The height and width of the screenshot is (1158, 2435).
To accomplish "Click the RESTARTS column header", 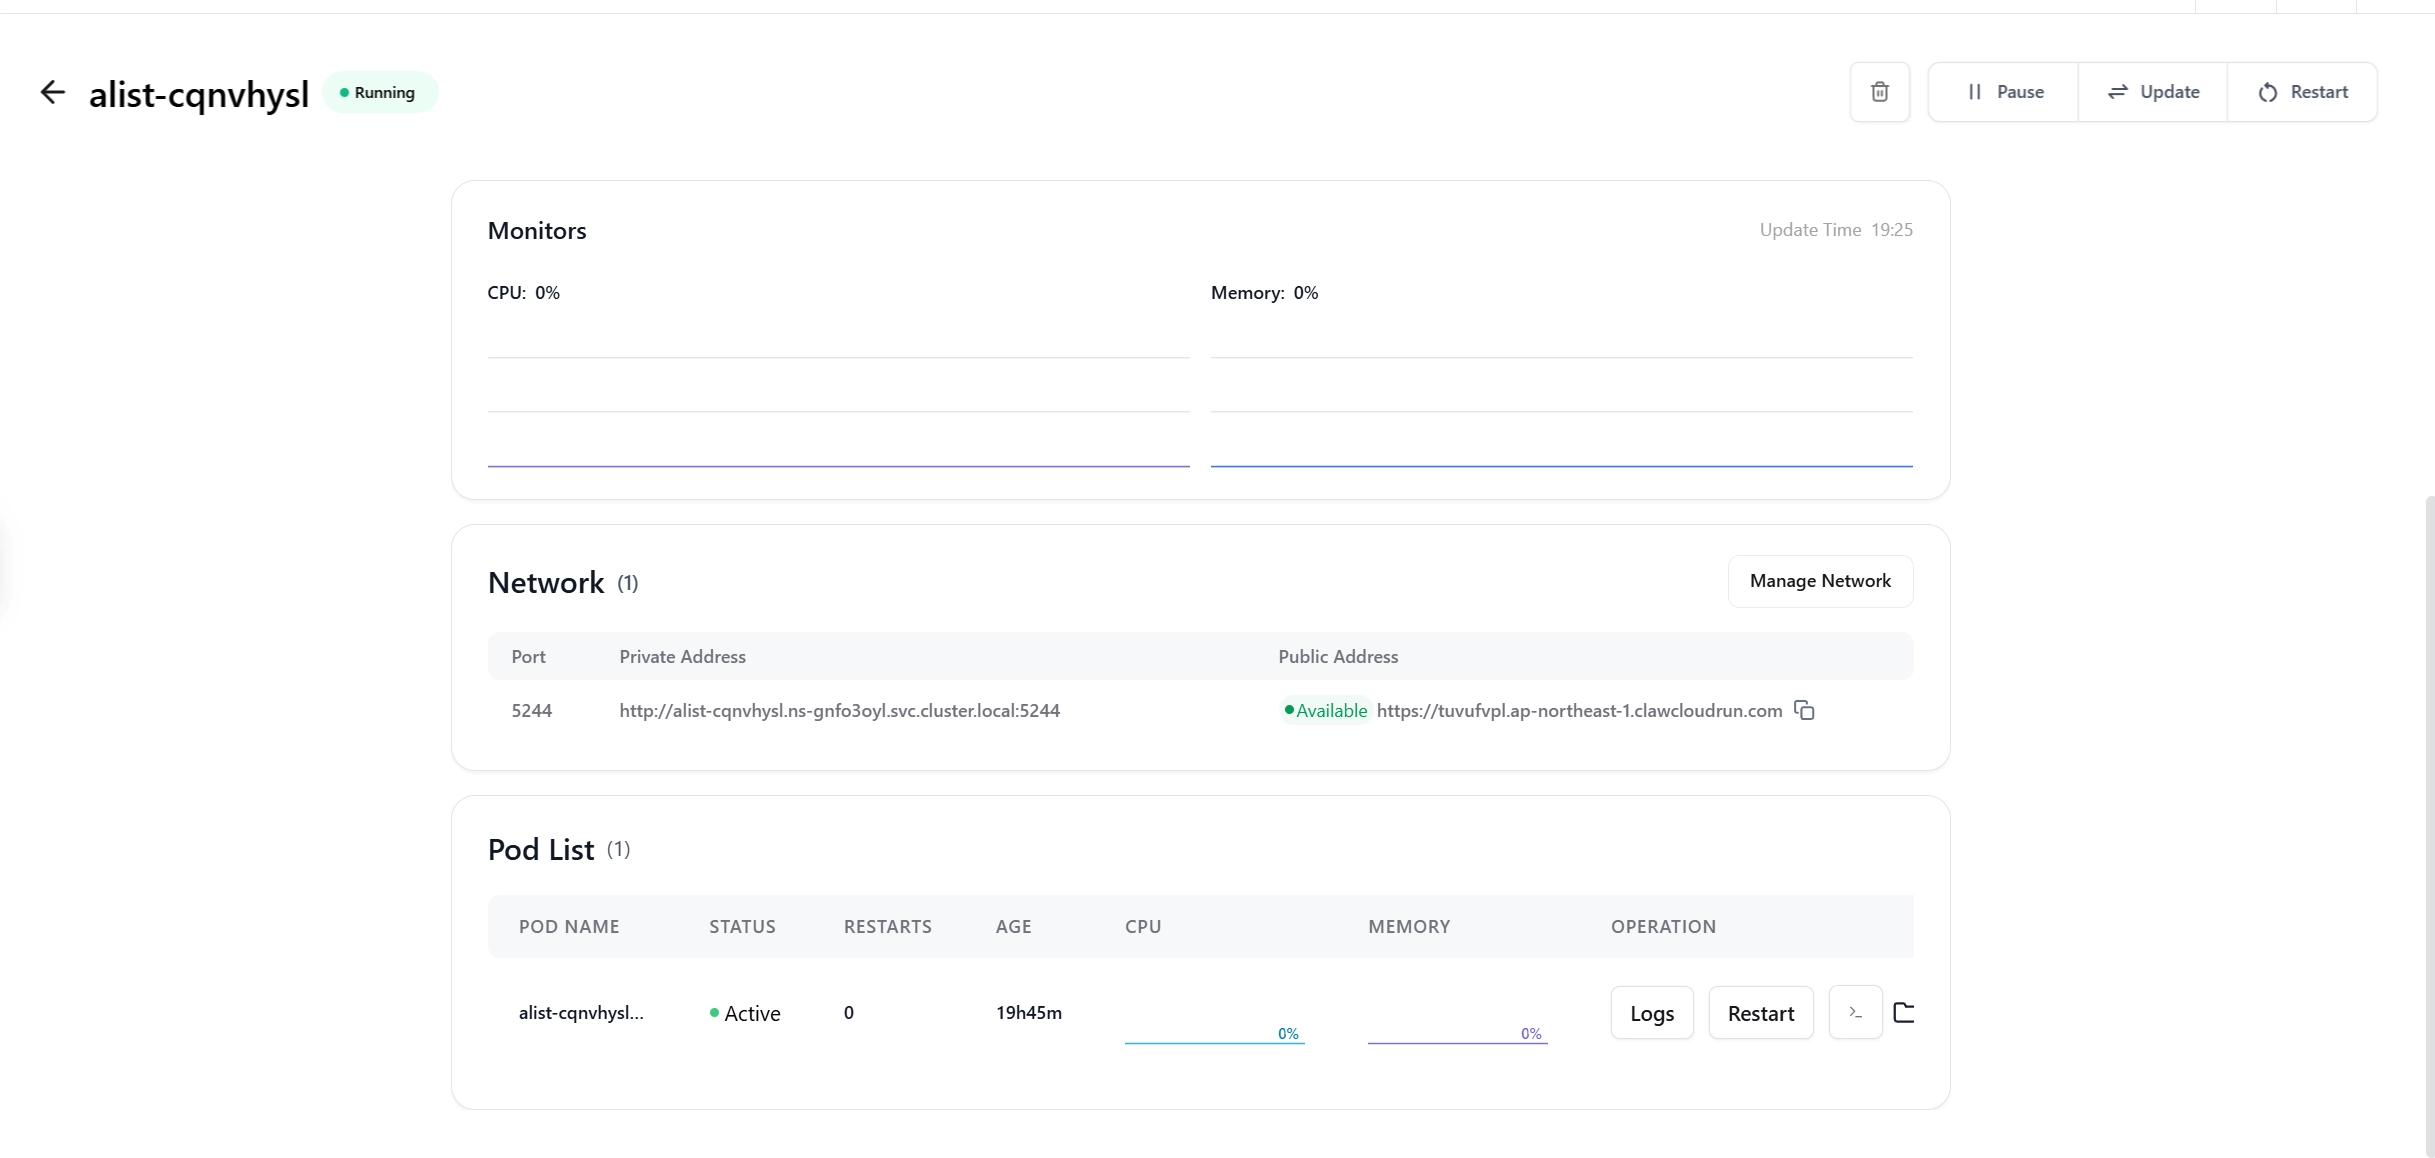I will click(x=887, y=927).
